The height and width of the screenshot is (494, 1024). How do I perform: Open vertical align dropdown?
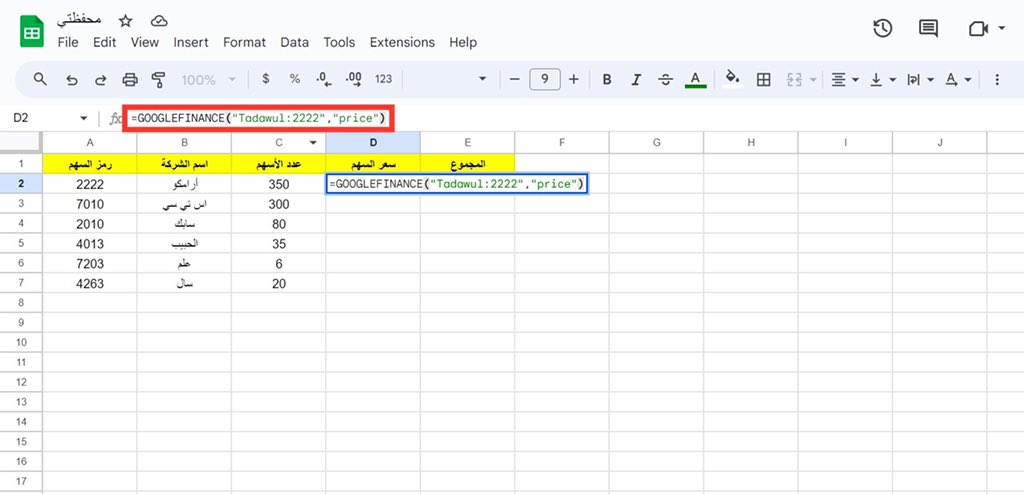click(x=882, y=80)
